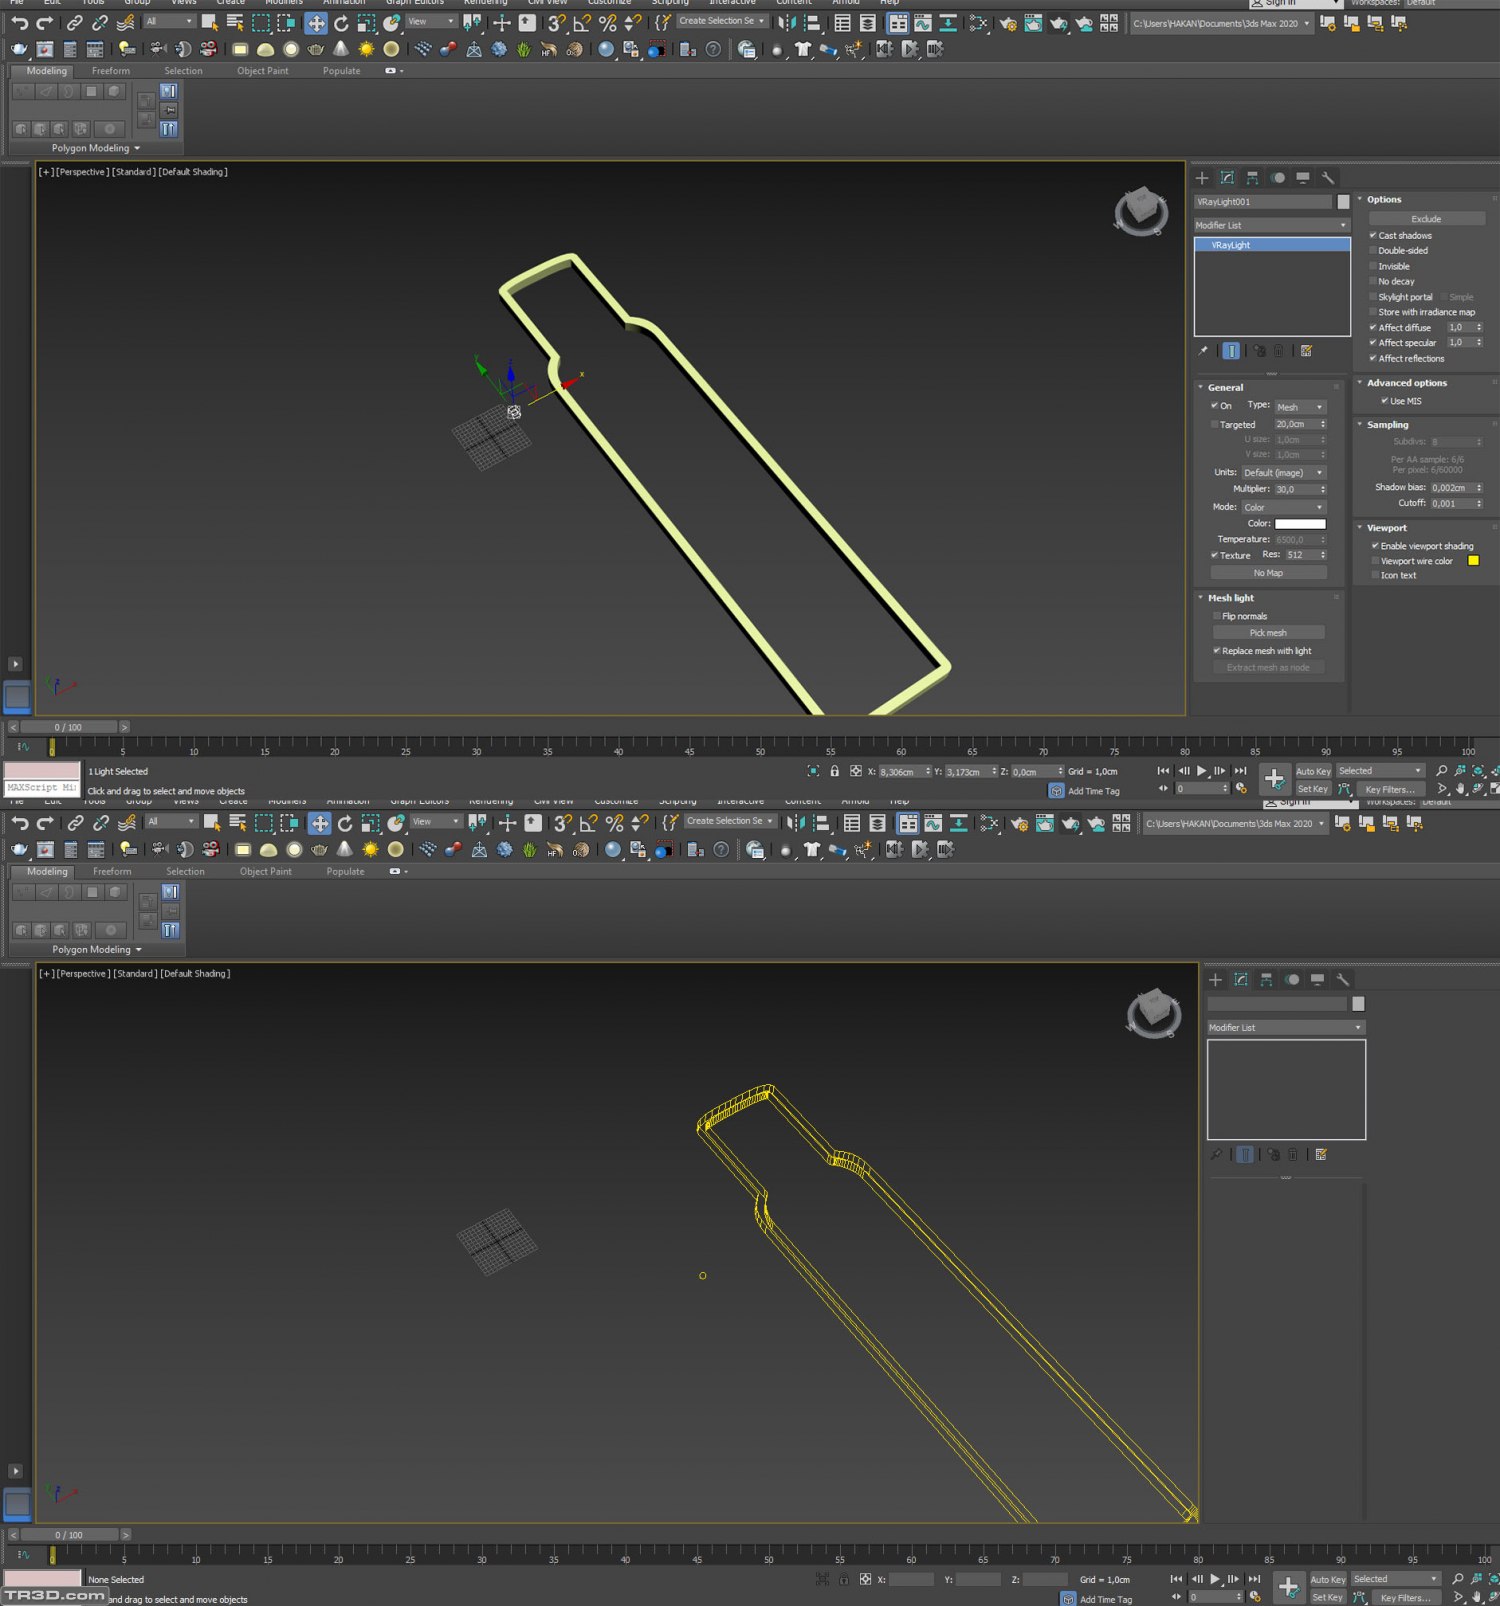The image size is (1500, 1606).
Task: Open the Hierarchy tab in upper command panel
Action: click(1252, 178)
